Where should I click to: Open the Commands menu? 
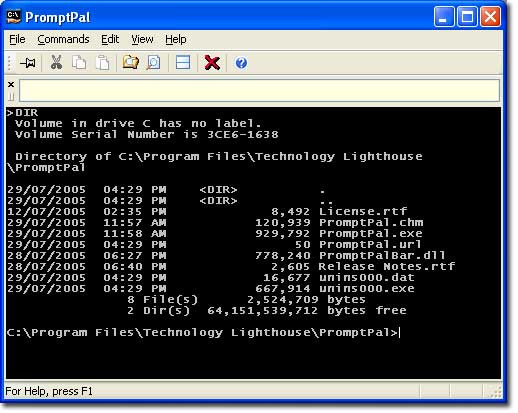(63, 39)
